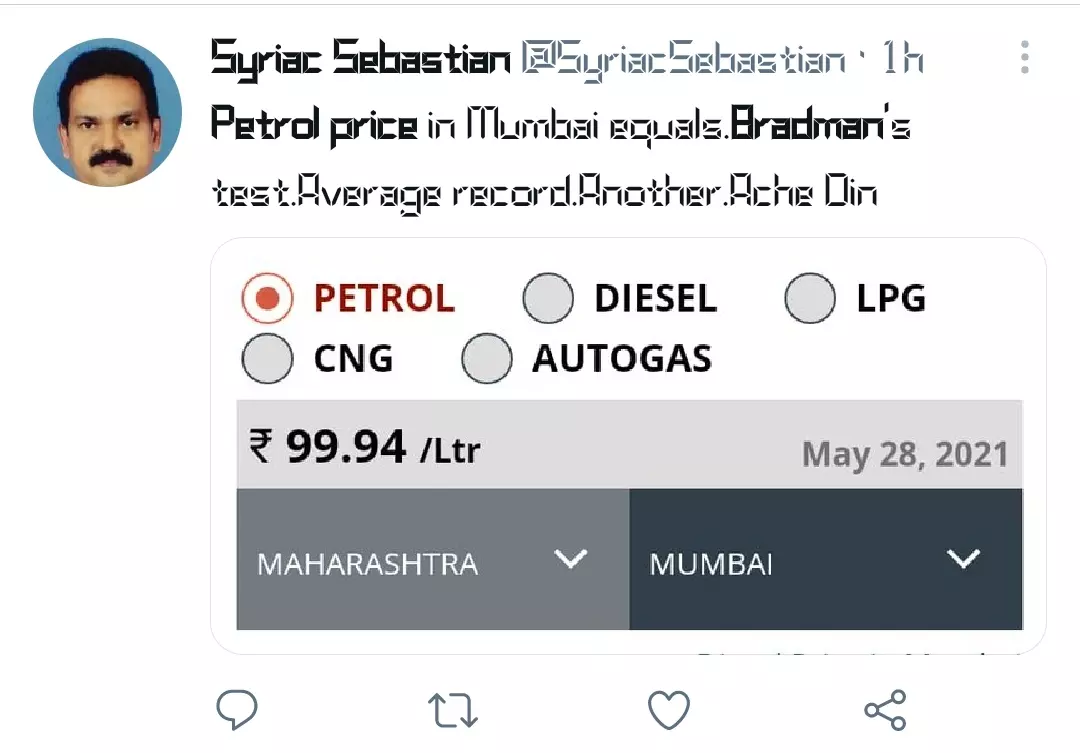Click the reply speech bubble icon
This screenshot has width=1080, height=753.
[x=237, y=710]
